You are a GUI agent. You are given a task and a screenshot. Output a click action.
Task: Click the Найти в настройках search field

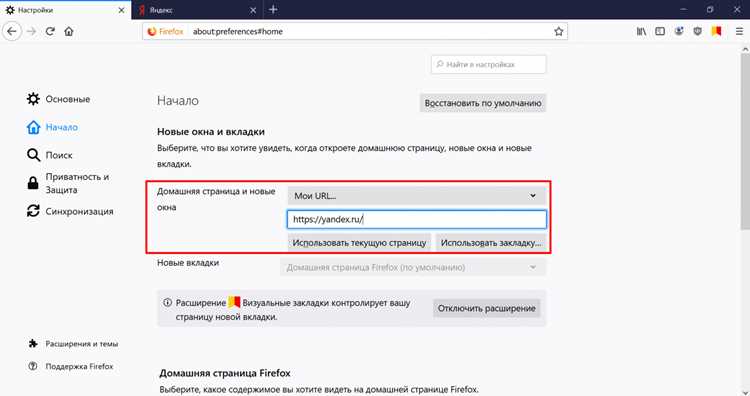tap(488, 65)
